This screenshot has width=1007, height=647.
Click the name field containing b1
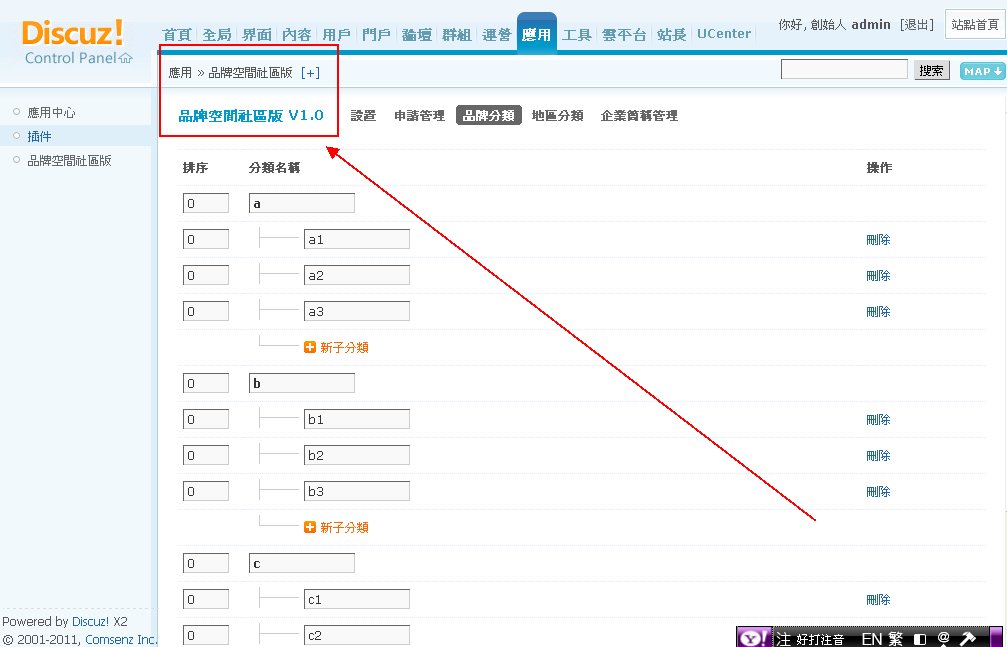(x=356, y=419)
